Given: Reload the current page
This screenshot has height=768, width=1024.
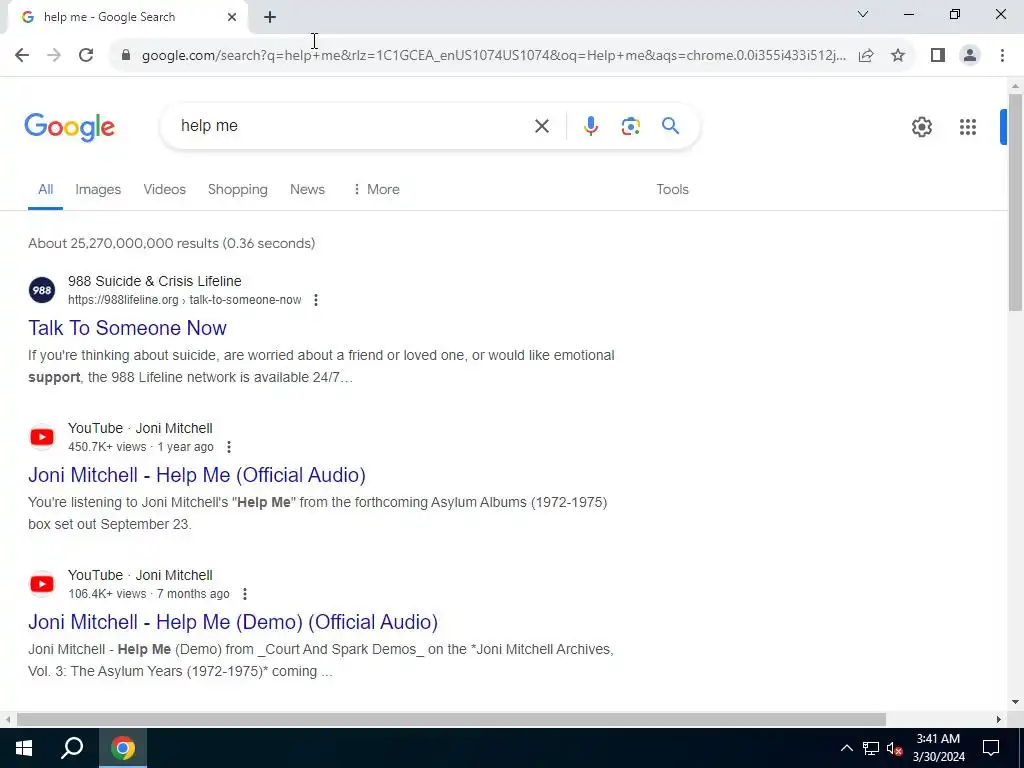Looking at the screenshot, I should click(x=86, y=56).
